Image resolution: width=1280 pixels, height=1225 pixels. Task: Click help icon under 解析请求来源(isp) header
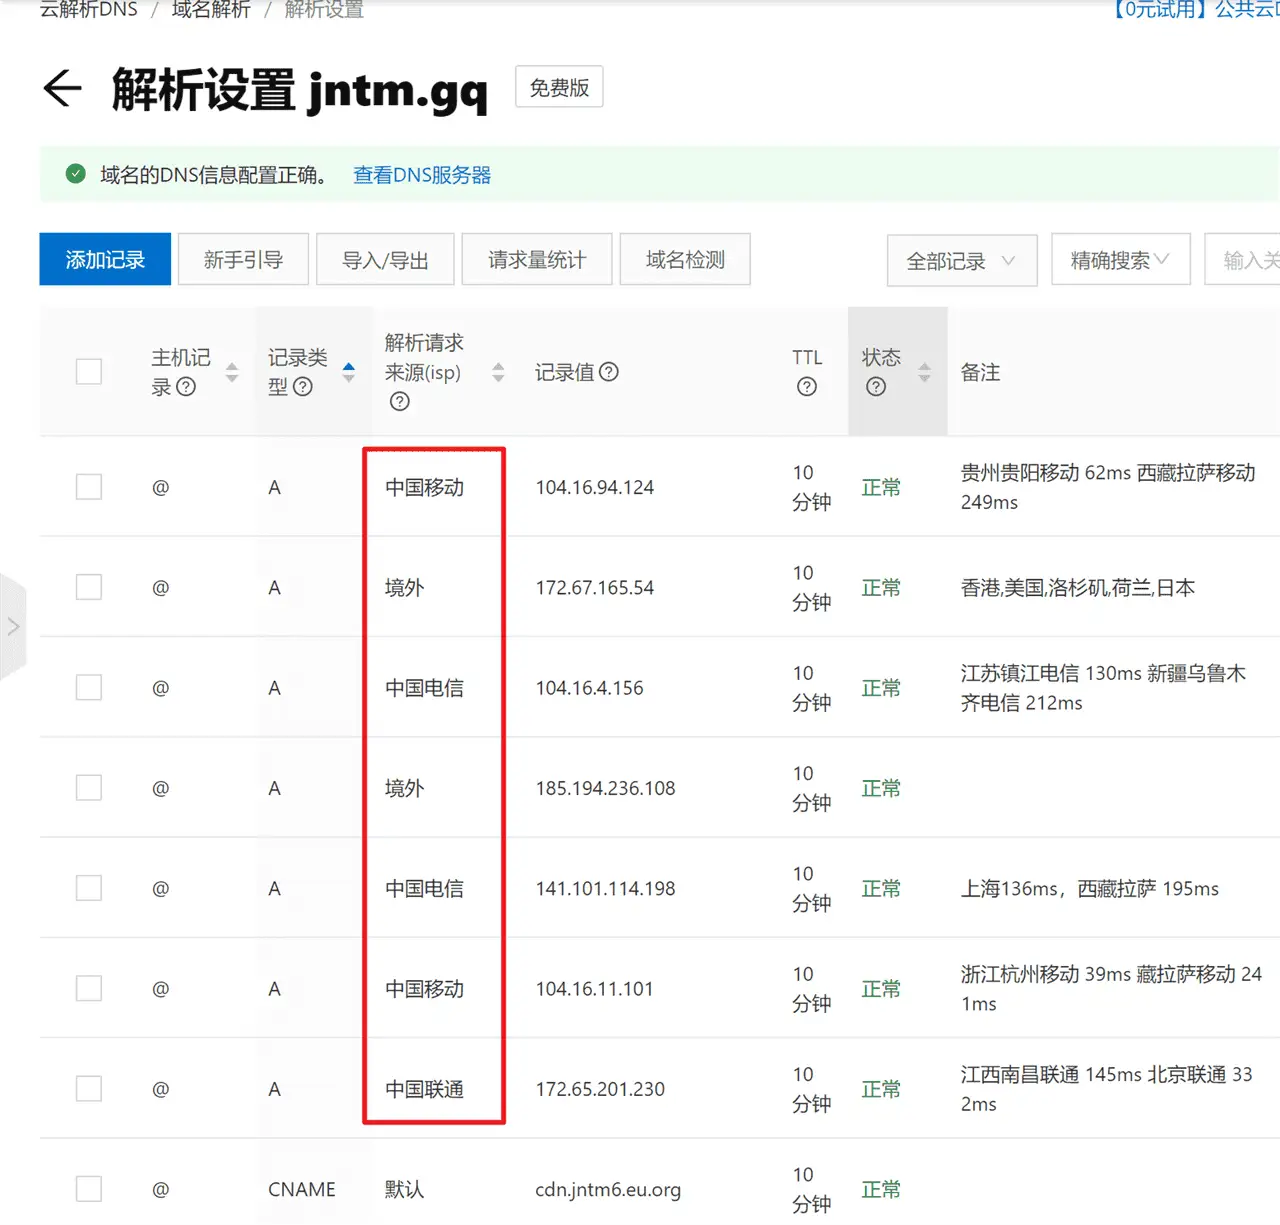(399, 402)
